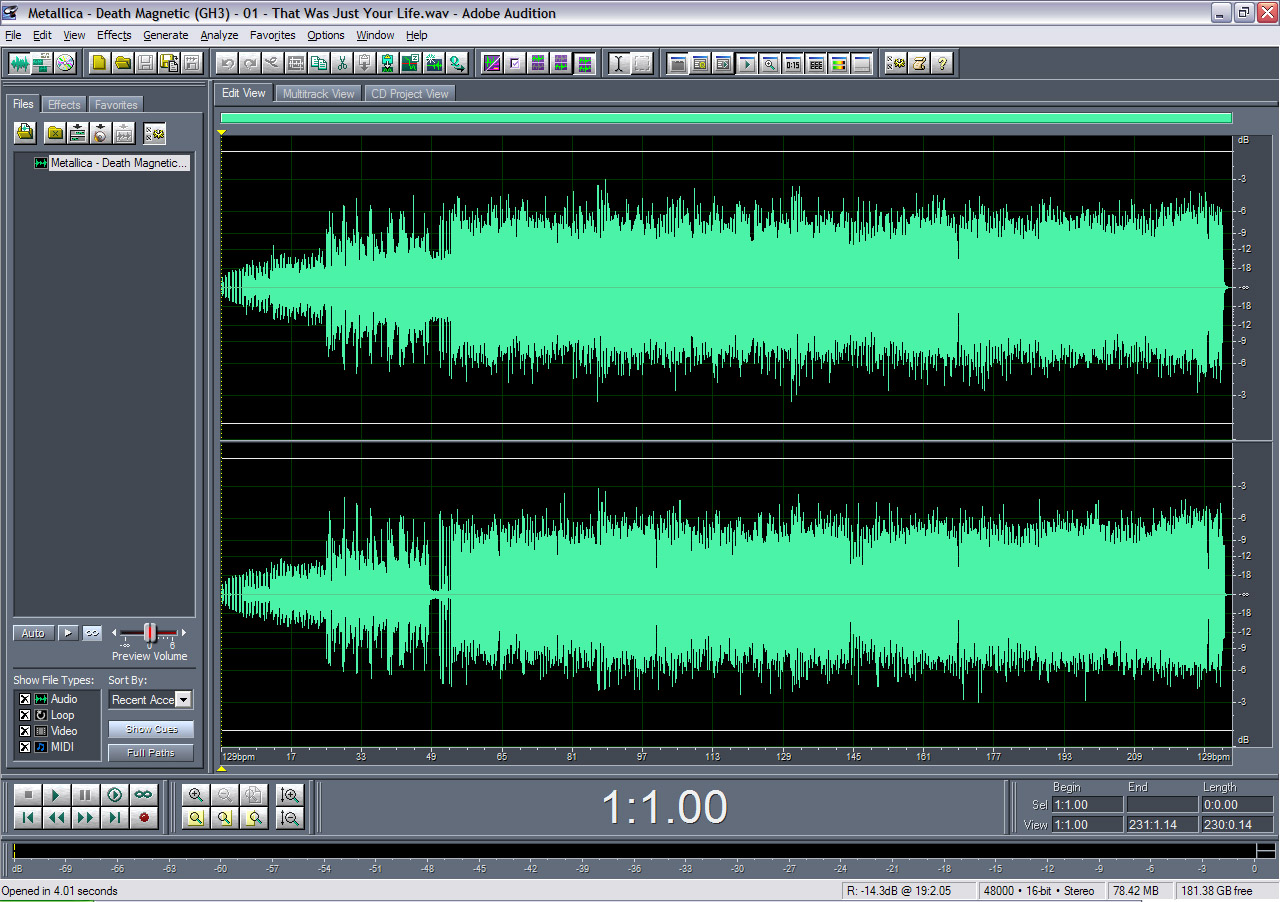Open the help question mark icon

942,63
